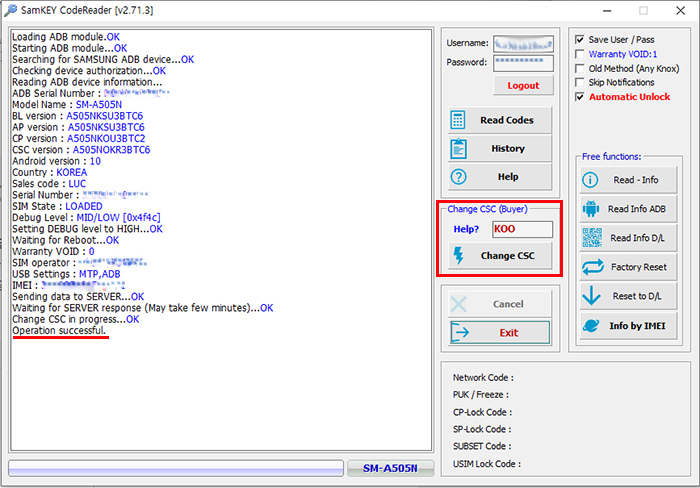This screenshot has width=700, height=488.
Task: Click the 'SUBSET Code :' label
Action: coord(482,446)
